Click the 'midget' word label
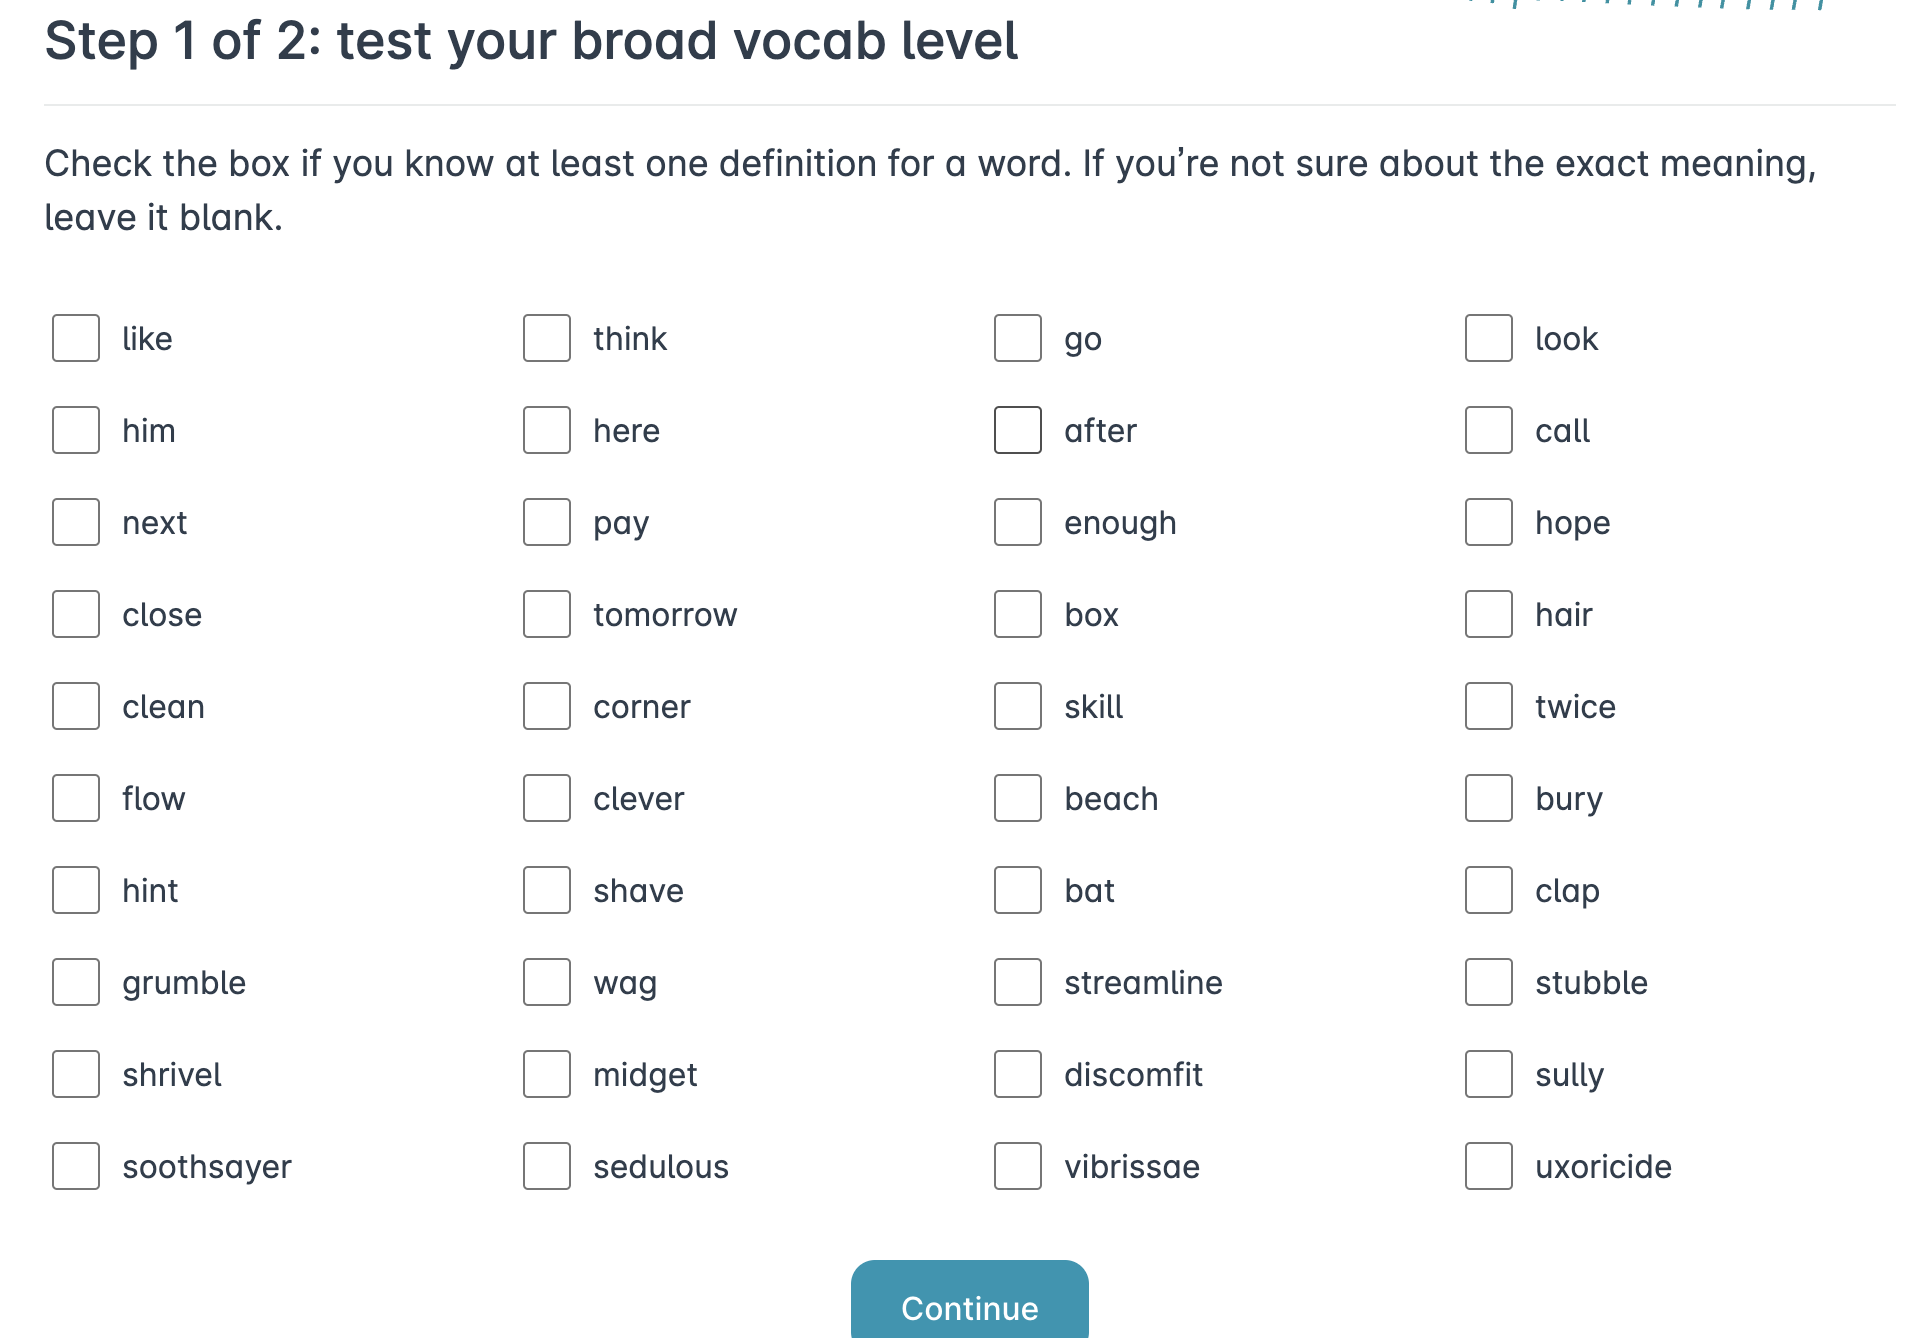This screenshot has height=1338, width=1918. (645, 1075)
